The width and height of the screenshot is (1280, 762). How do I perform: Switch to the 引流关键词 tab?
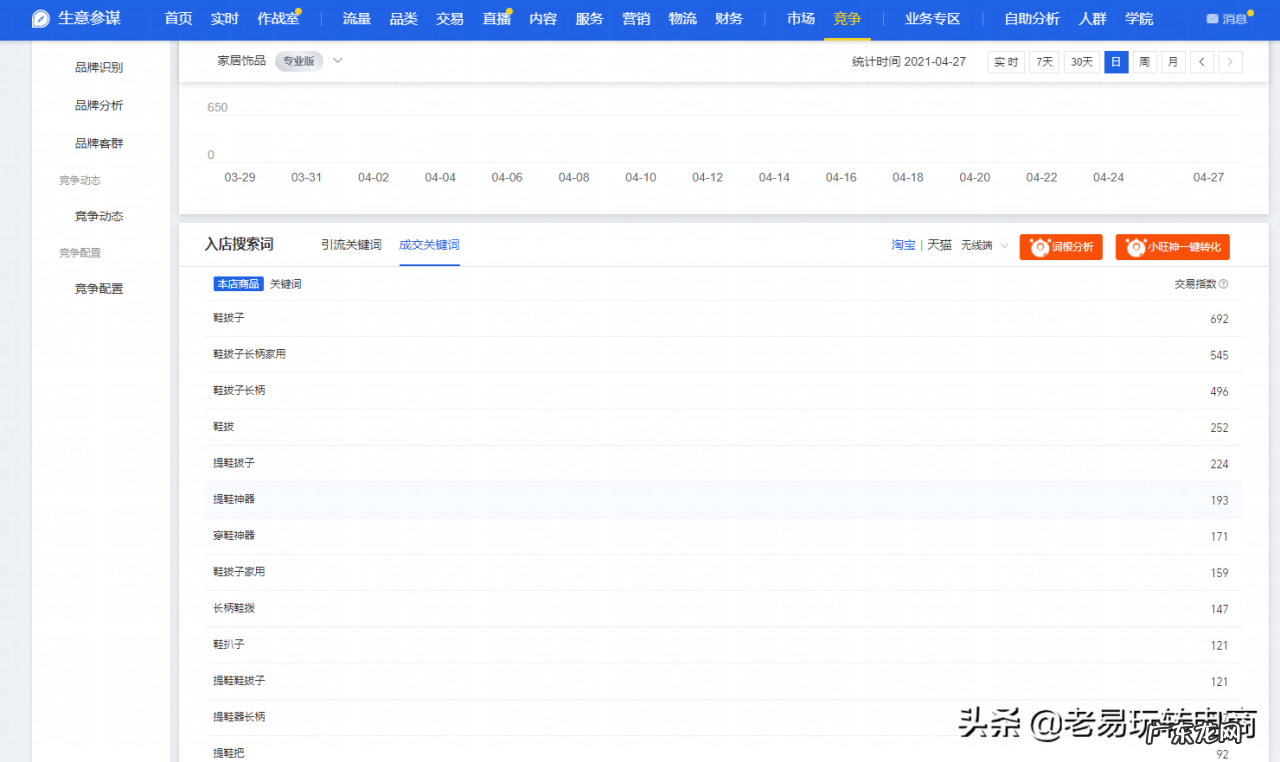point(351,243)
